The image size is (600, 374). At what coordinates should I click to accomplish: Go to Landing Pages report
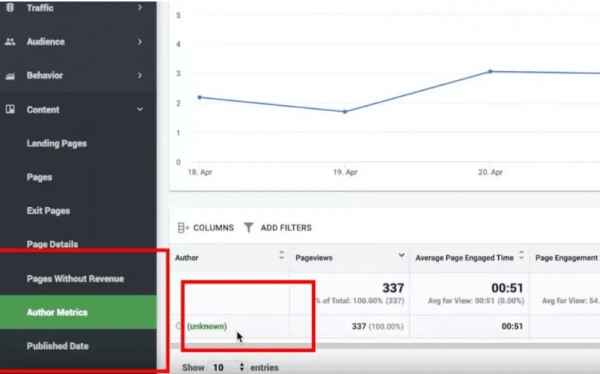[x=57, y=144]
